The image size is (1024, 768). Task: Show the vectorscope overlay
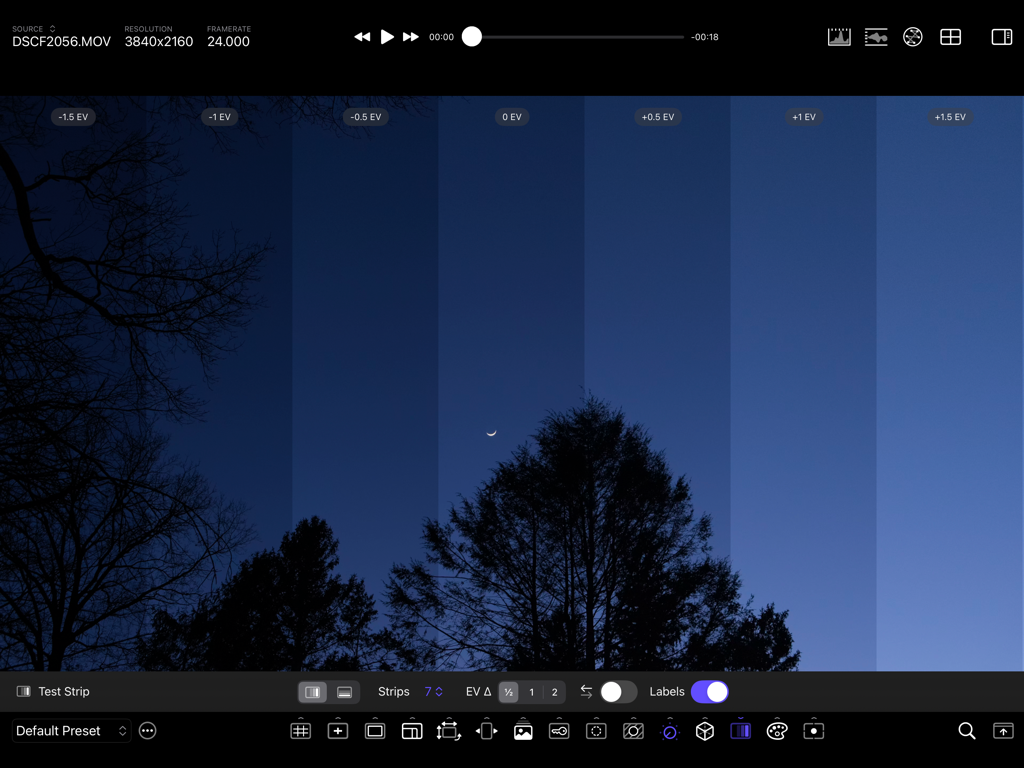coord(912,36)
